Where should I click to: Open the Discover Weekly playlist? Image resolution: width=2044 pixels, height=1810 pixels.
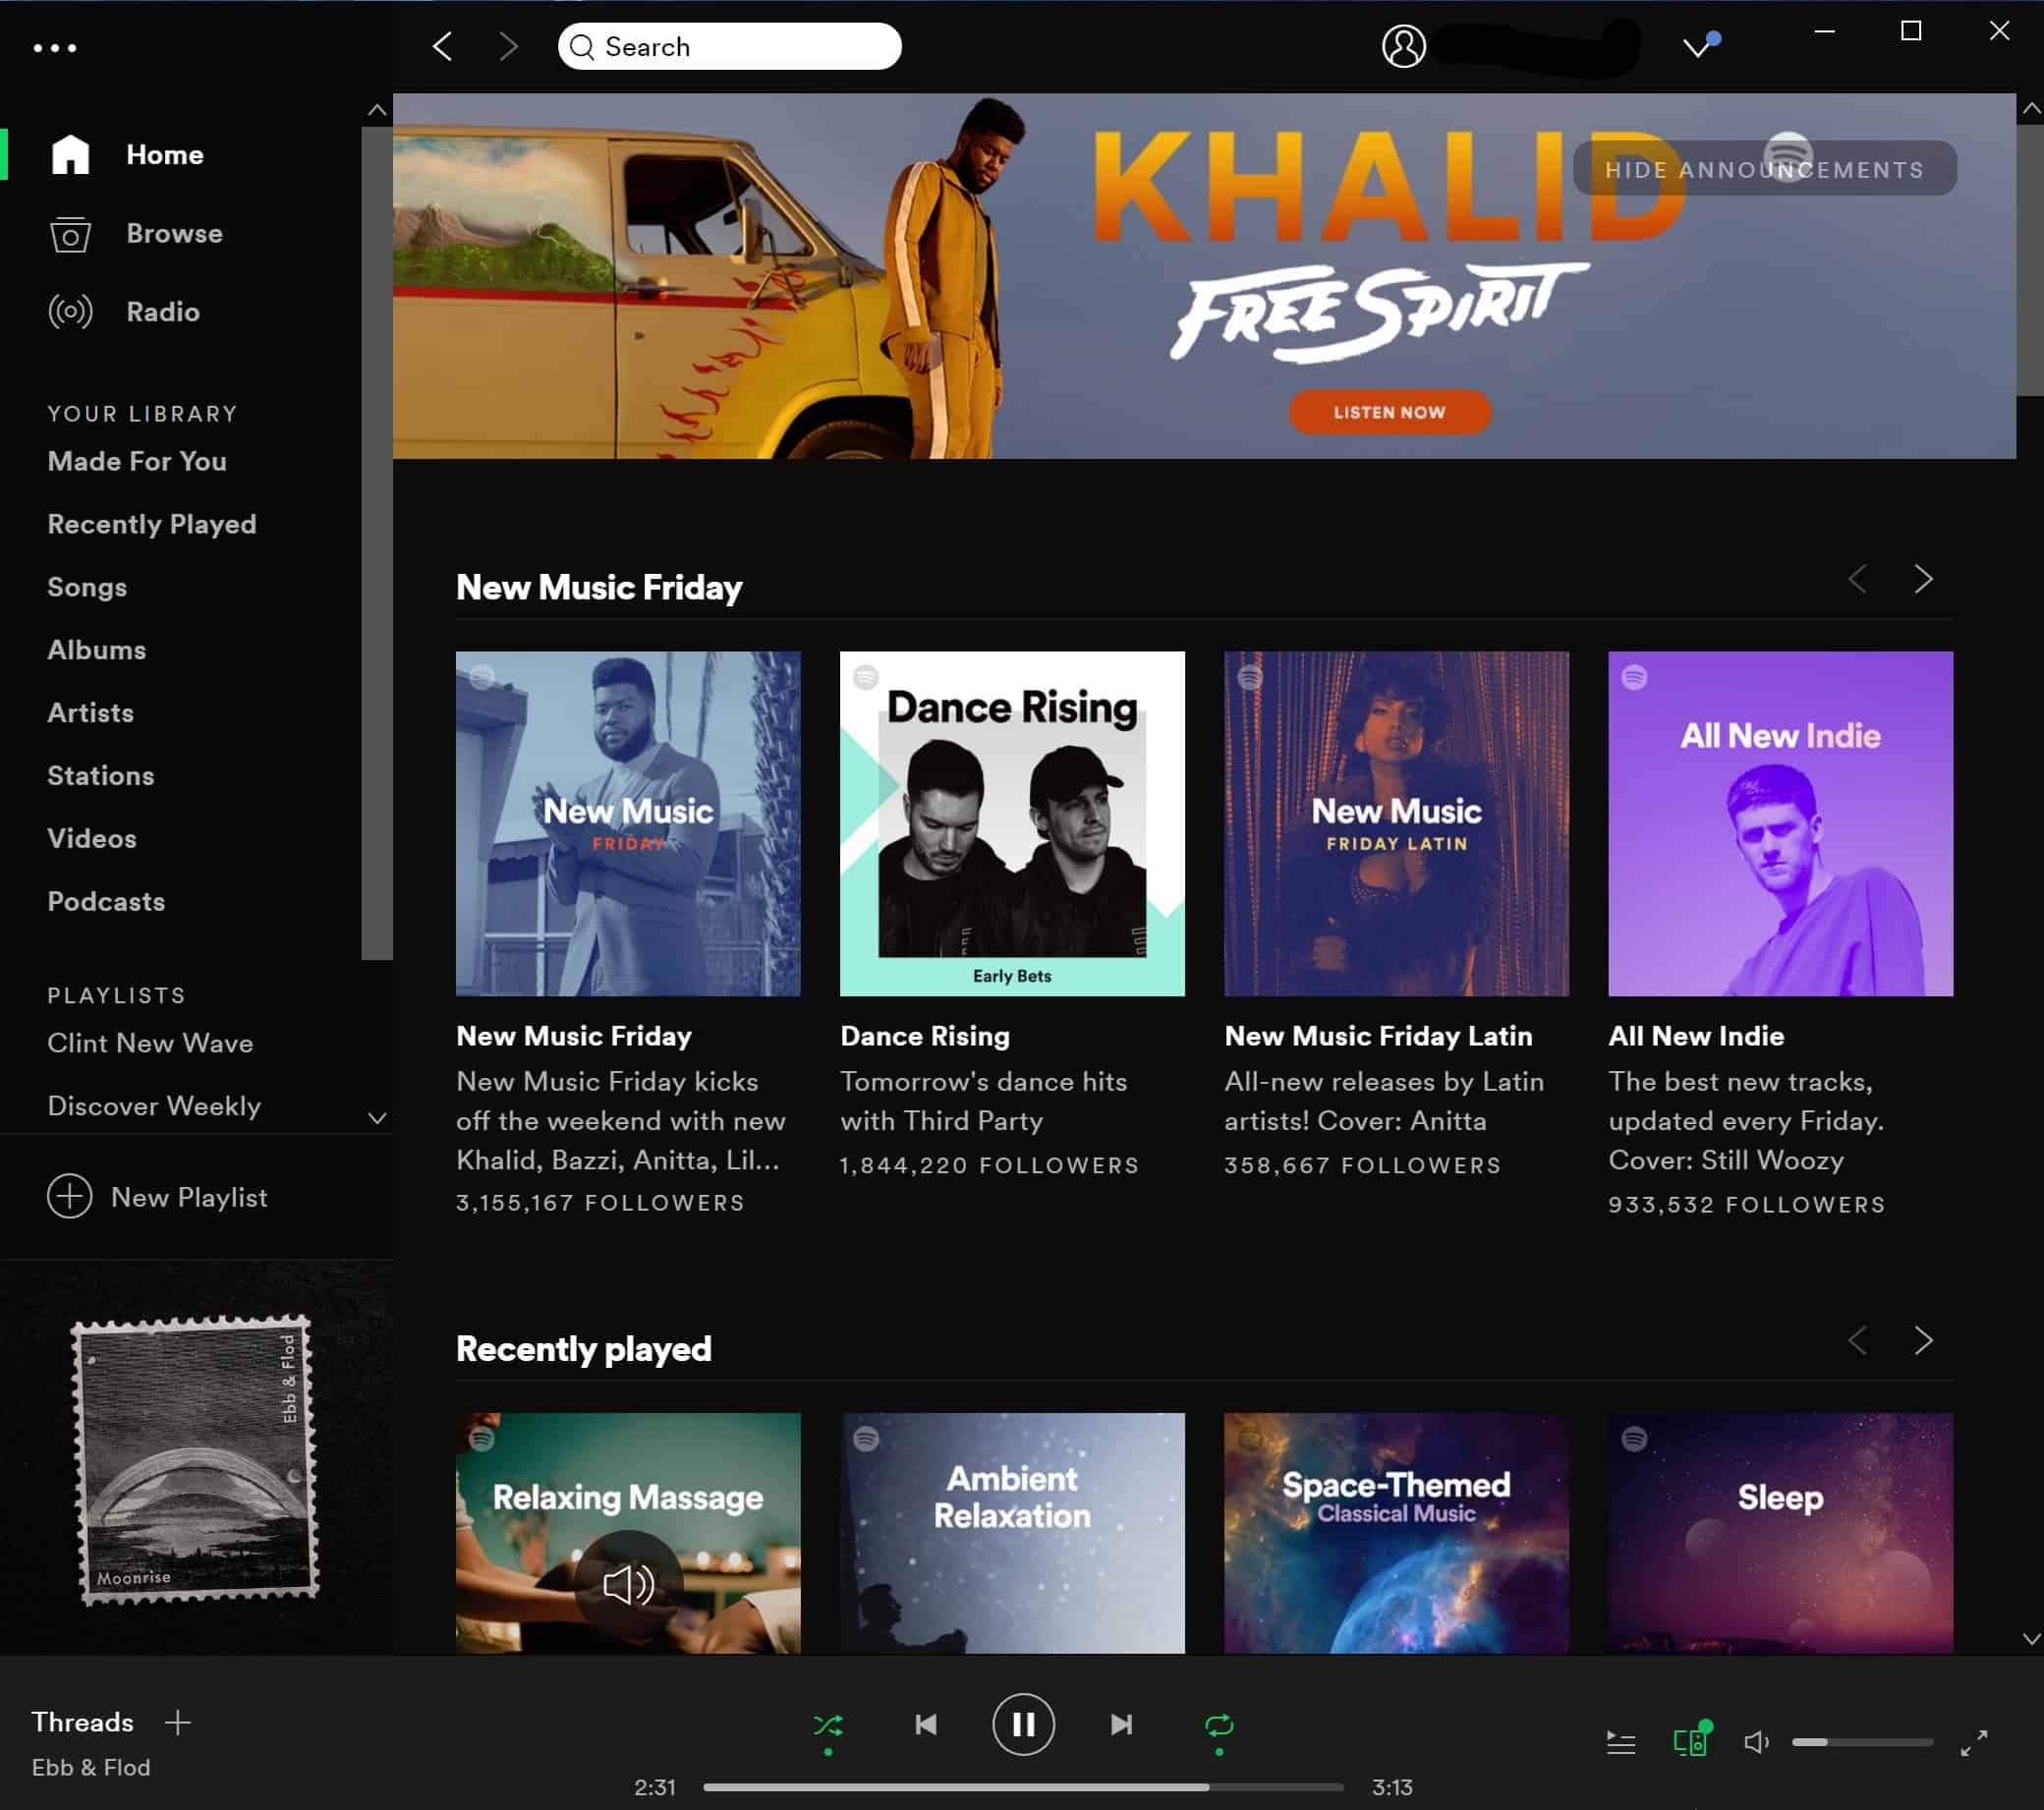pos(154,1106)
